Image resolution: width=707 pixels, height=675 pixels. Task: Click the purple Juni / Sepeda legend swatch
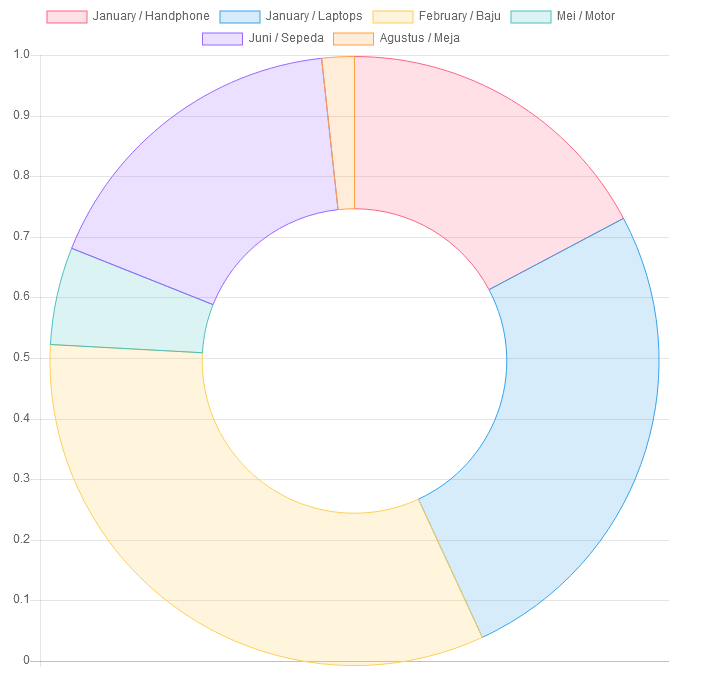click(x=222, y=39)
